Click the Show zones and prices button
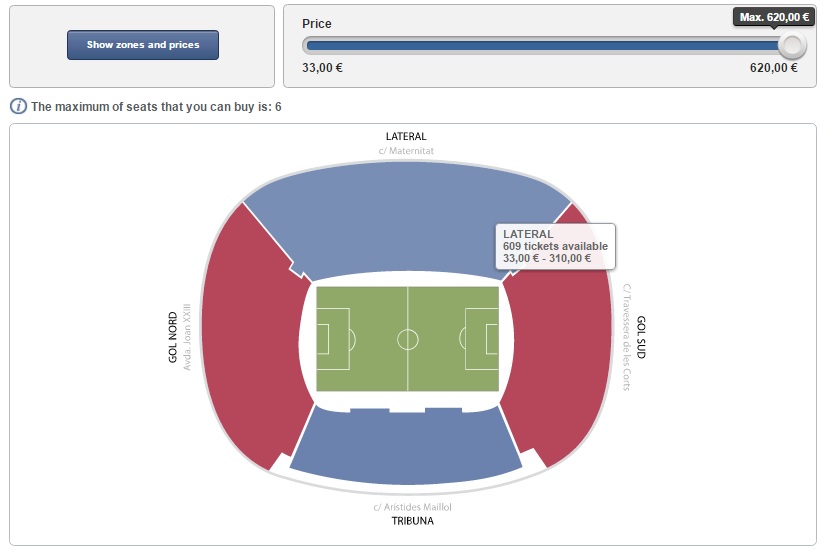This screenshot has width=824, height=550. point(142,45)
